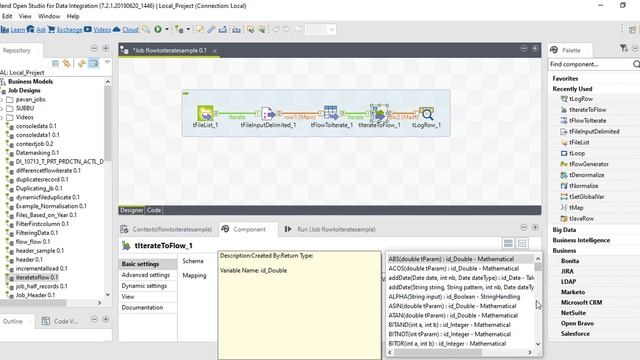Click the right arrow of suggestion list horizontal scrollbar
The image size is (640, 360).
[x=530, y=352]
